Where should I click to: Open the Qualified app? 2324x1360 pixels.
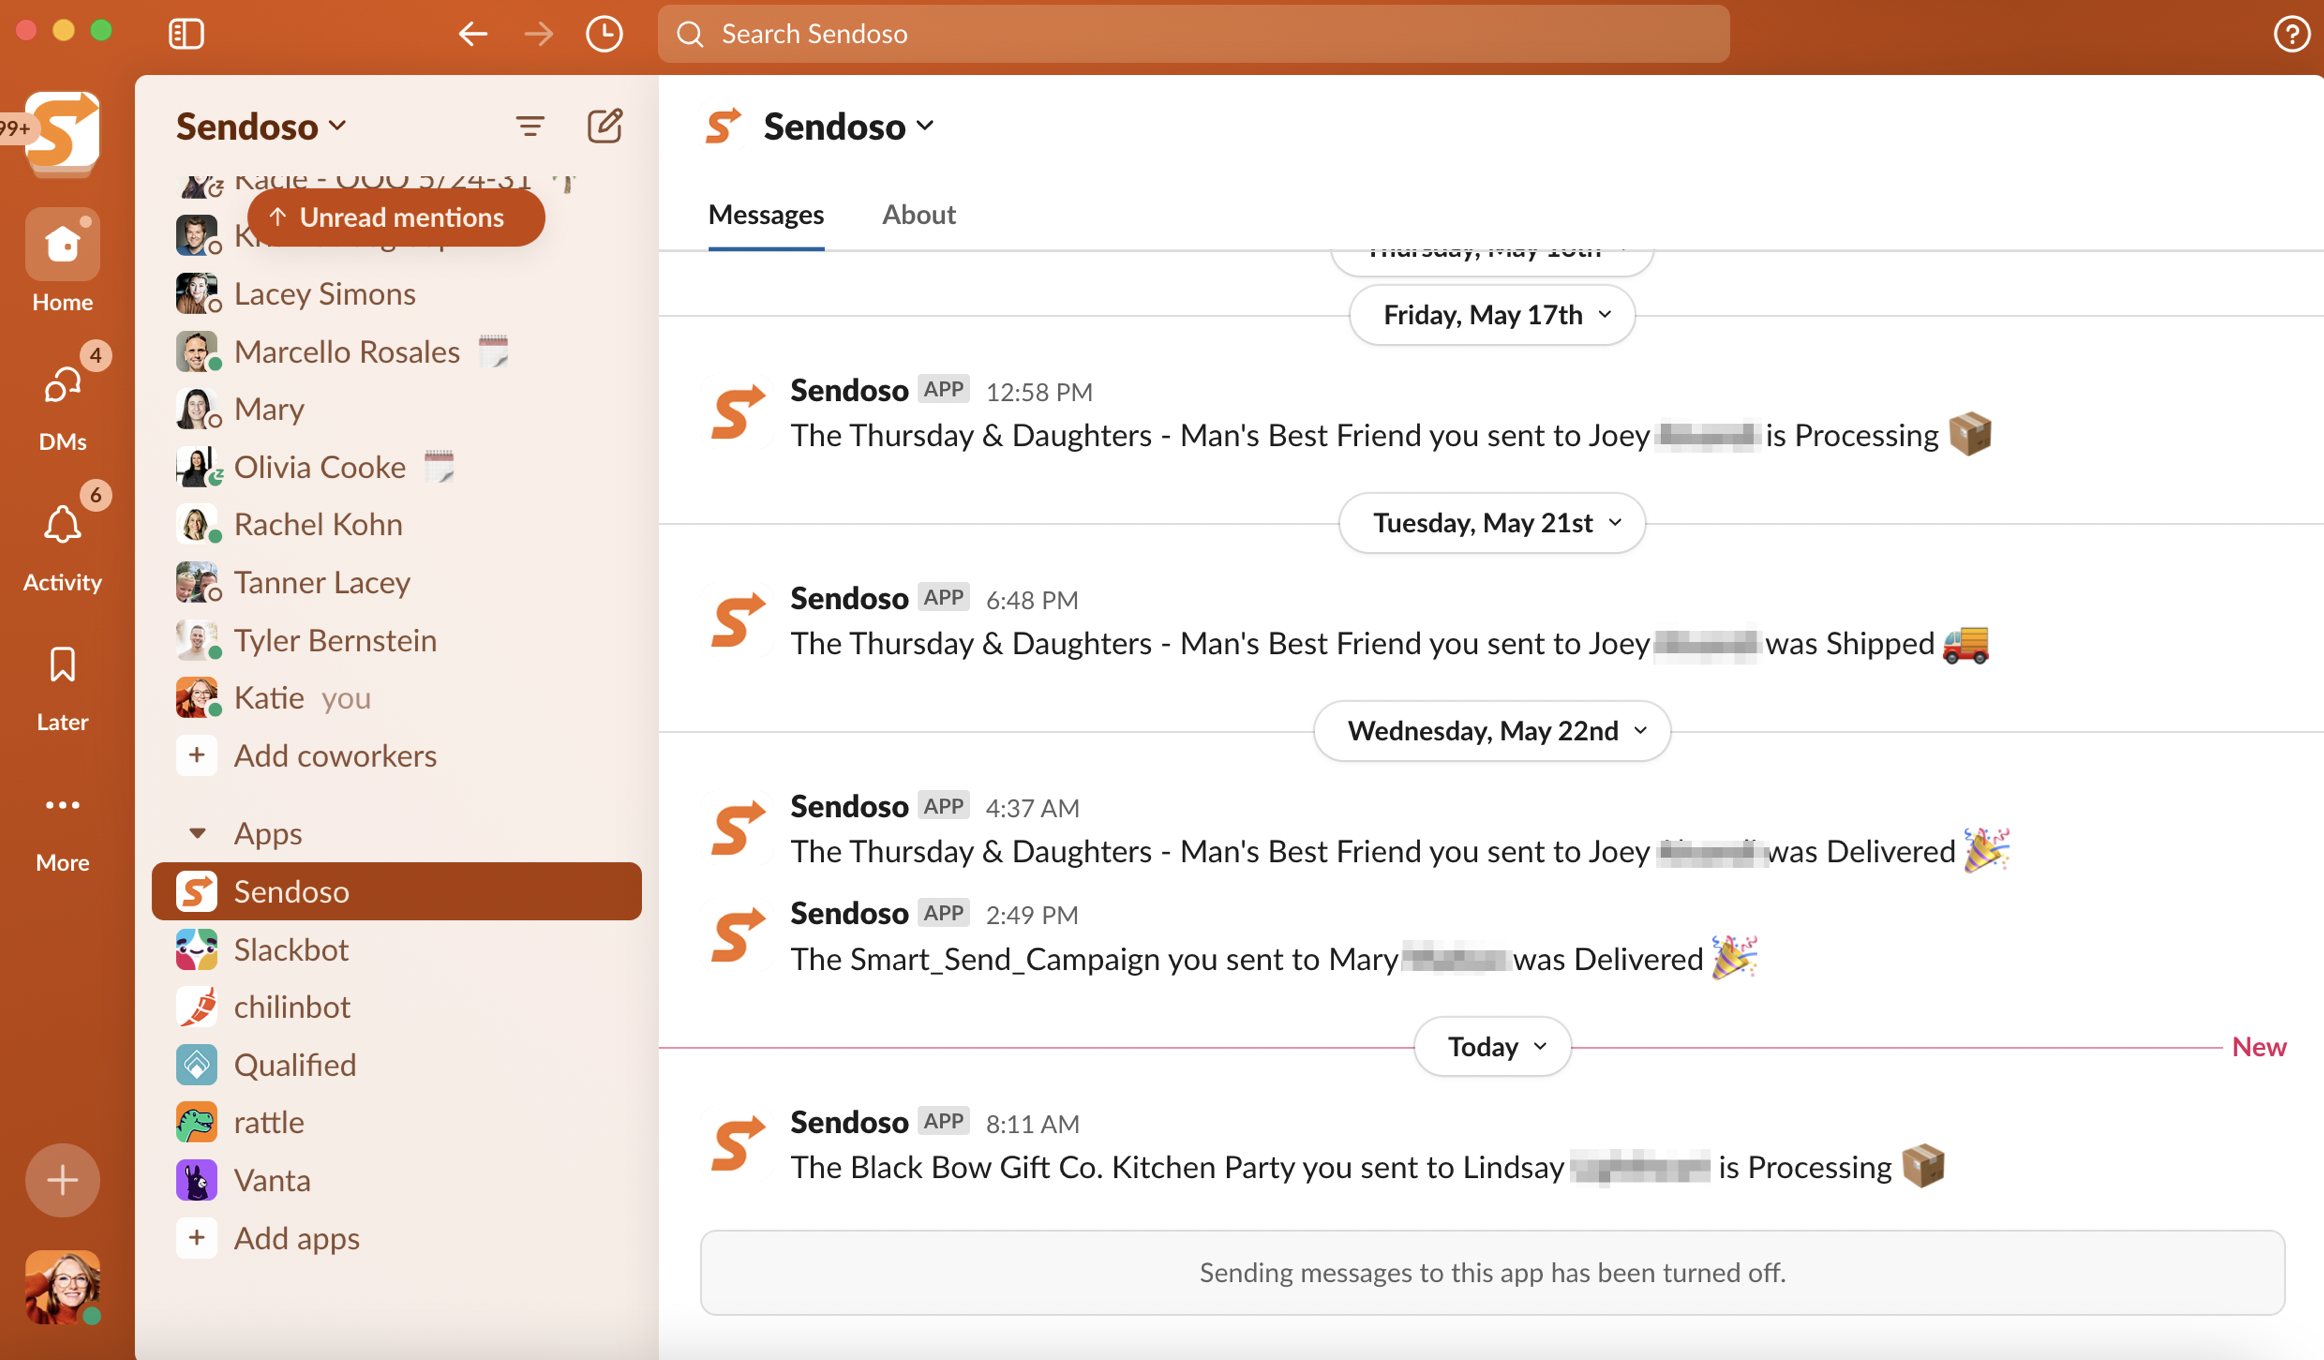[x=396, y=1065]
